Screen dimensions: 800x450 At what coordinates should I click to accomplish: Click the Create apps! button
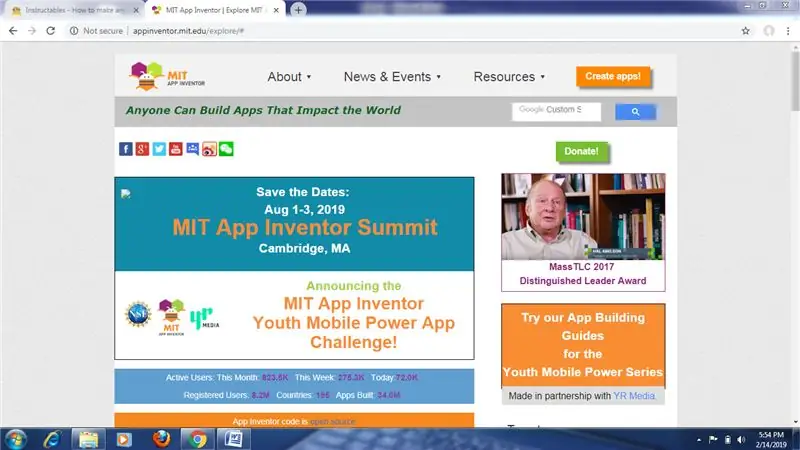(613, 77)
